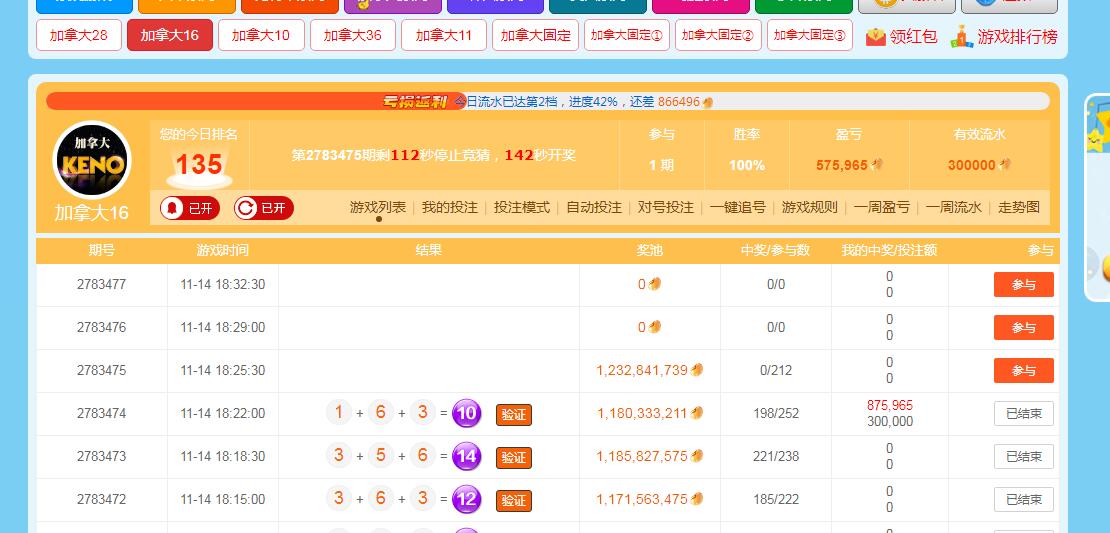Click the red envelope 领红包 icon
The image size is (1110, 533).
[x=876, y=37]
